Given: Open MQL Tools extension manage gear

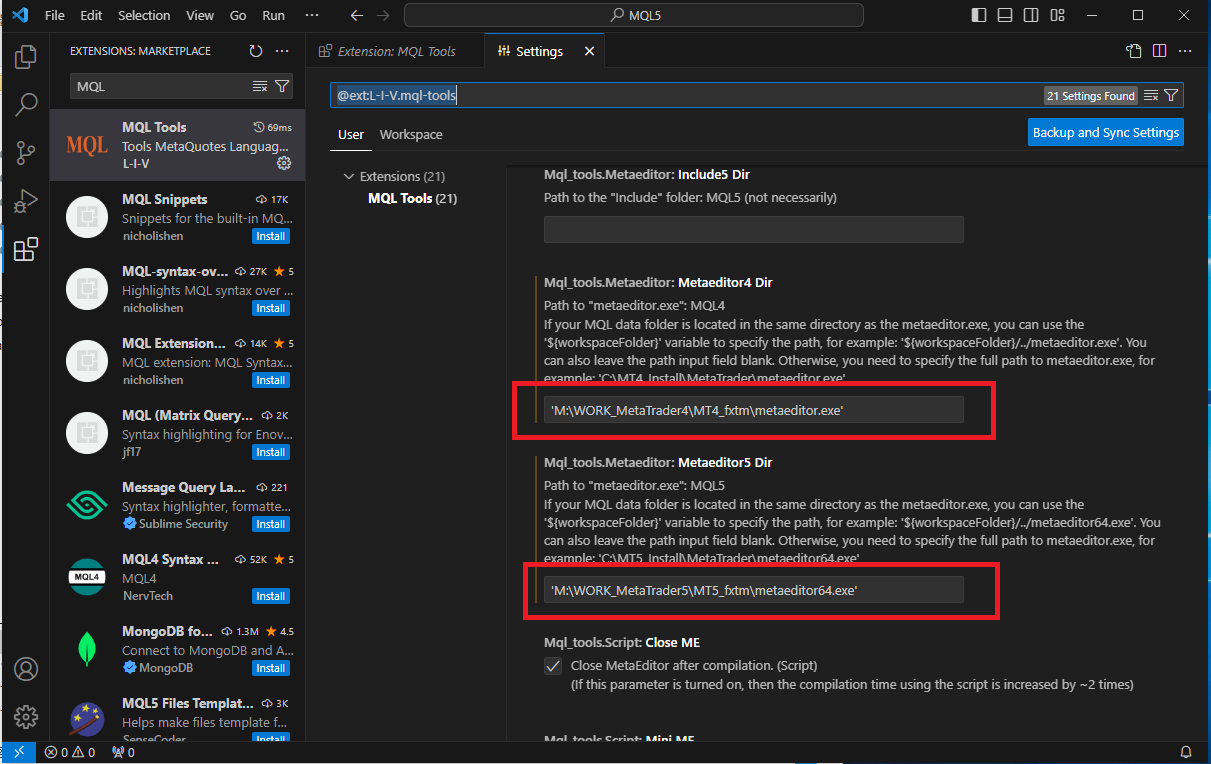Looking at the screenshot, I should (284, 163).
